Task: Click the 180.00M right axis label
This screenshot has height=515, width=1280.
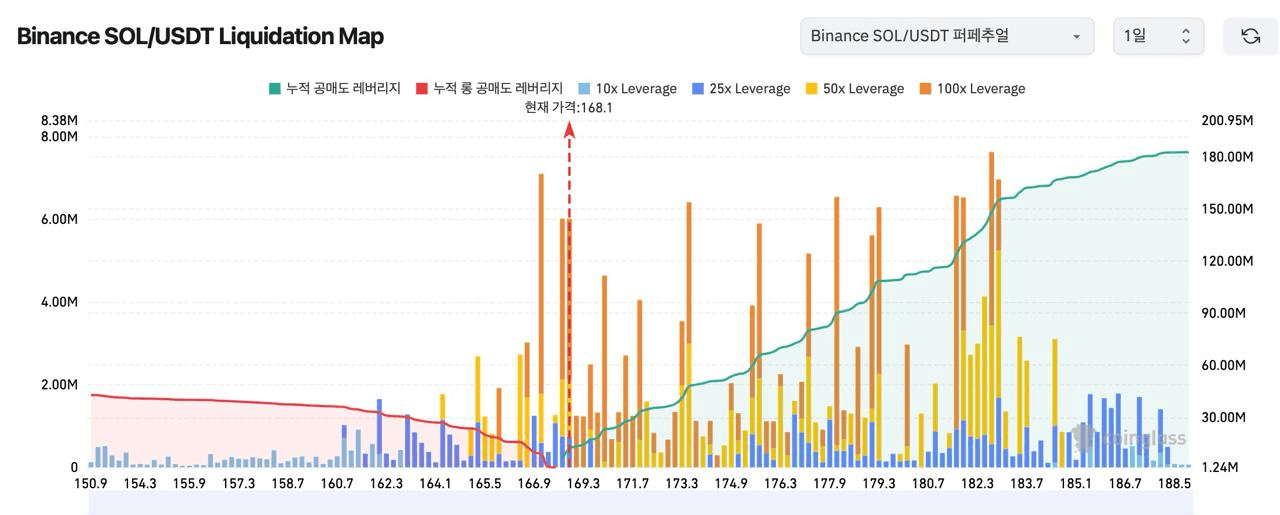Action: [x=1225, y=158]
